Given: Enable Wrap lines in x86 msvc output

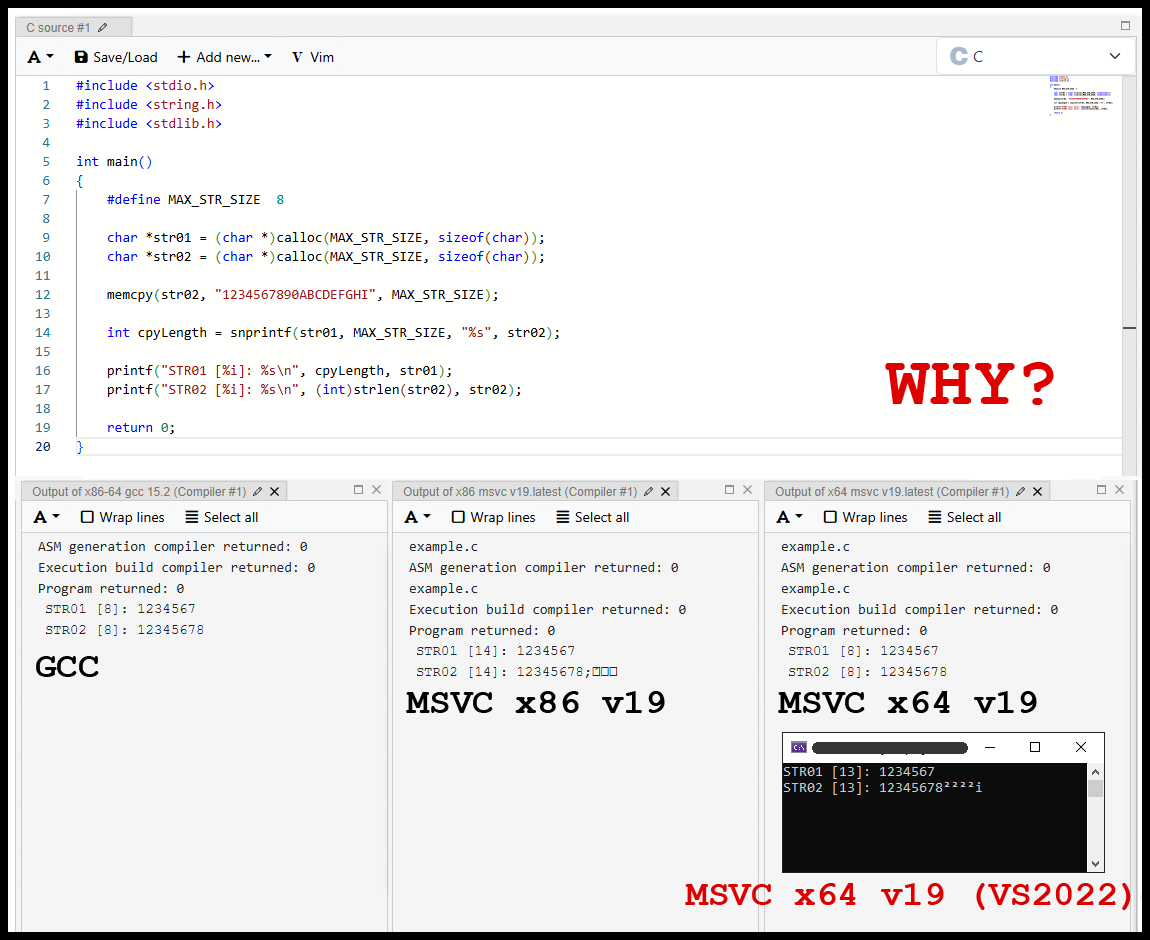Looking at the screenshot, I should click(x=494, y=517).
